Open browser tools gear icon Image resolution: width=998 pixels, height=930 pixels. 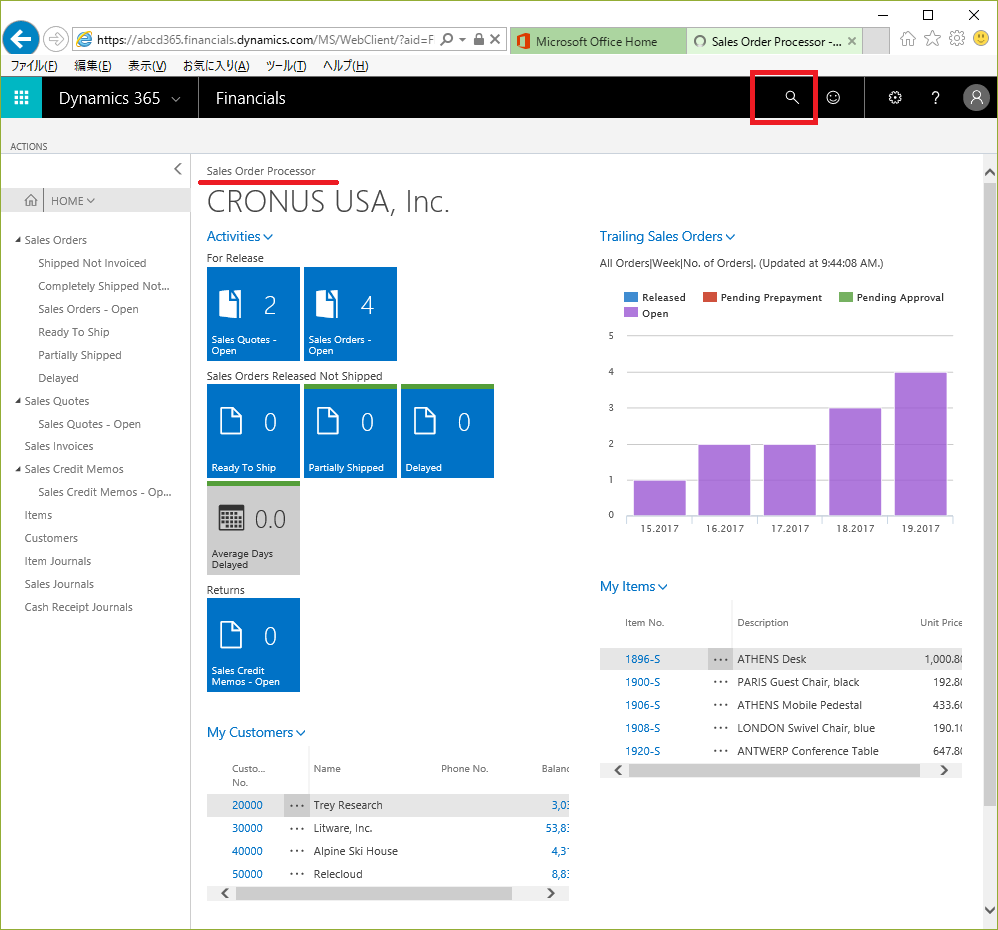[x=957, y=39]
